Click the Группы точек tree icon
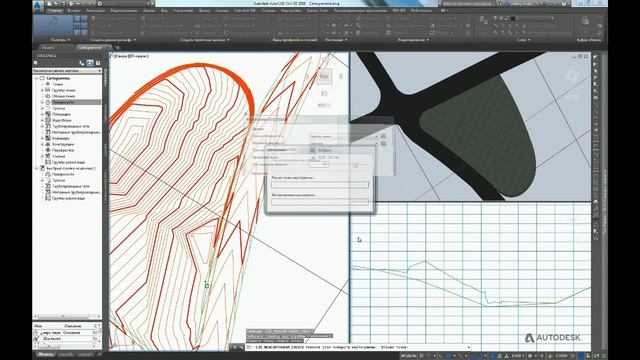 pos(48,90)
